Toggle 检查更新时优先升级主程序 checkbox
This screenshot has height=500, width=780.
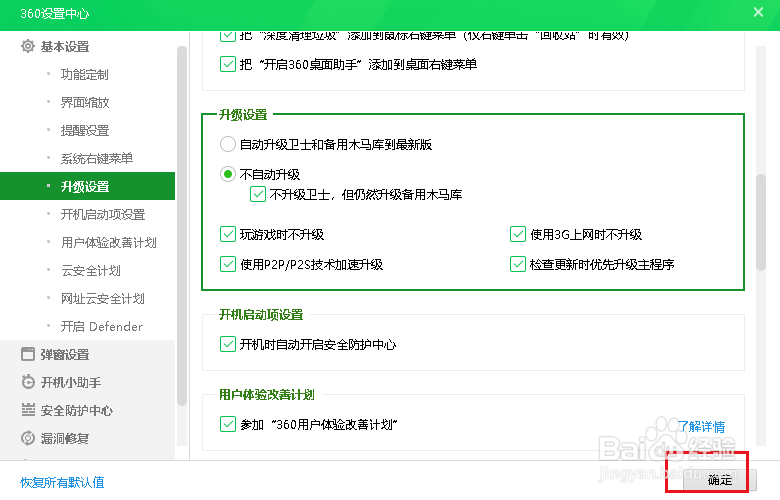tap(518, 264)
